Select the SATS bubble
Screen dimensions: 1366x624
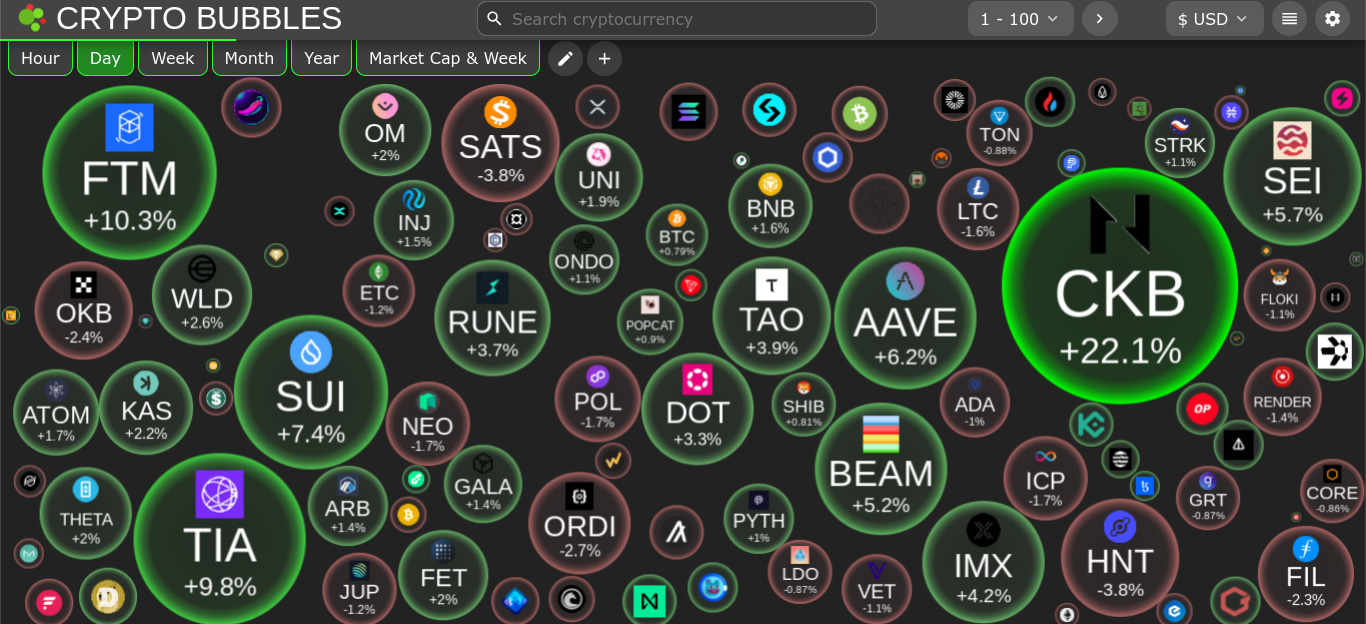coord(501,143)
